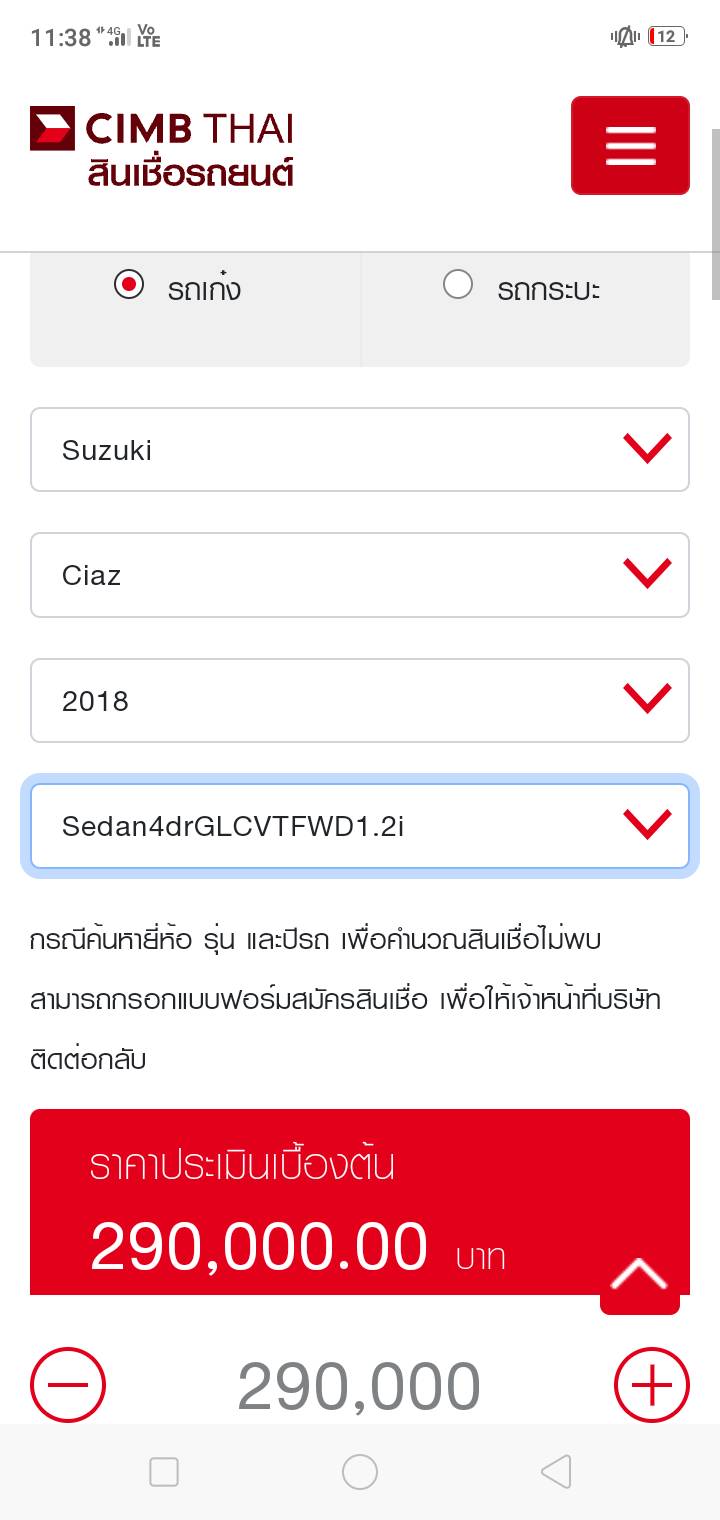Open the Ciaz model dropdown
The width and height of the screenshot is (720, 1520).
tap(360, 575)
